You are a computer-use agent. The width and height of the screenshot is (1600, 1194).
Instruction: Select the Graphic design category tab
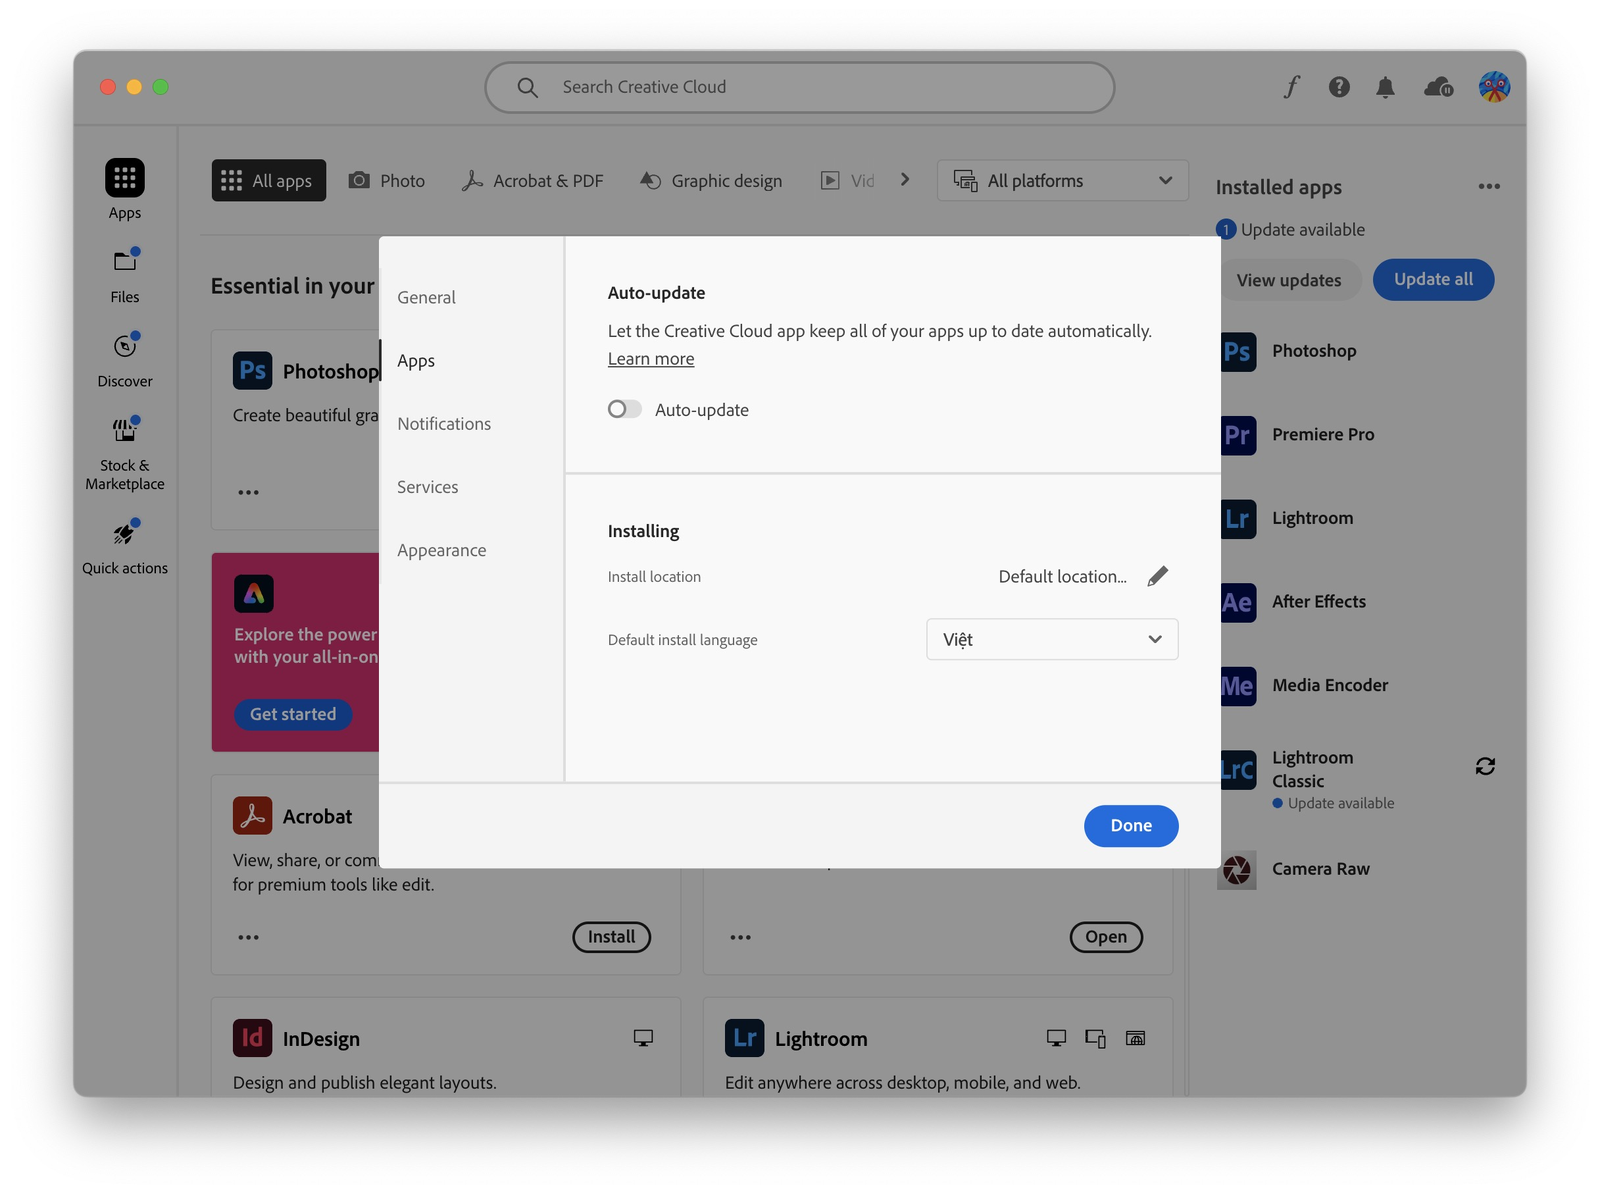(x=711, y=180)
